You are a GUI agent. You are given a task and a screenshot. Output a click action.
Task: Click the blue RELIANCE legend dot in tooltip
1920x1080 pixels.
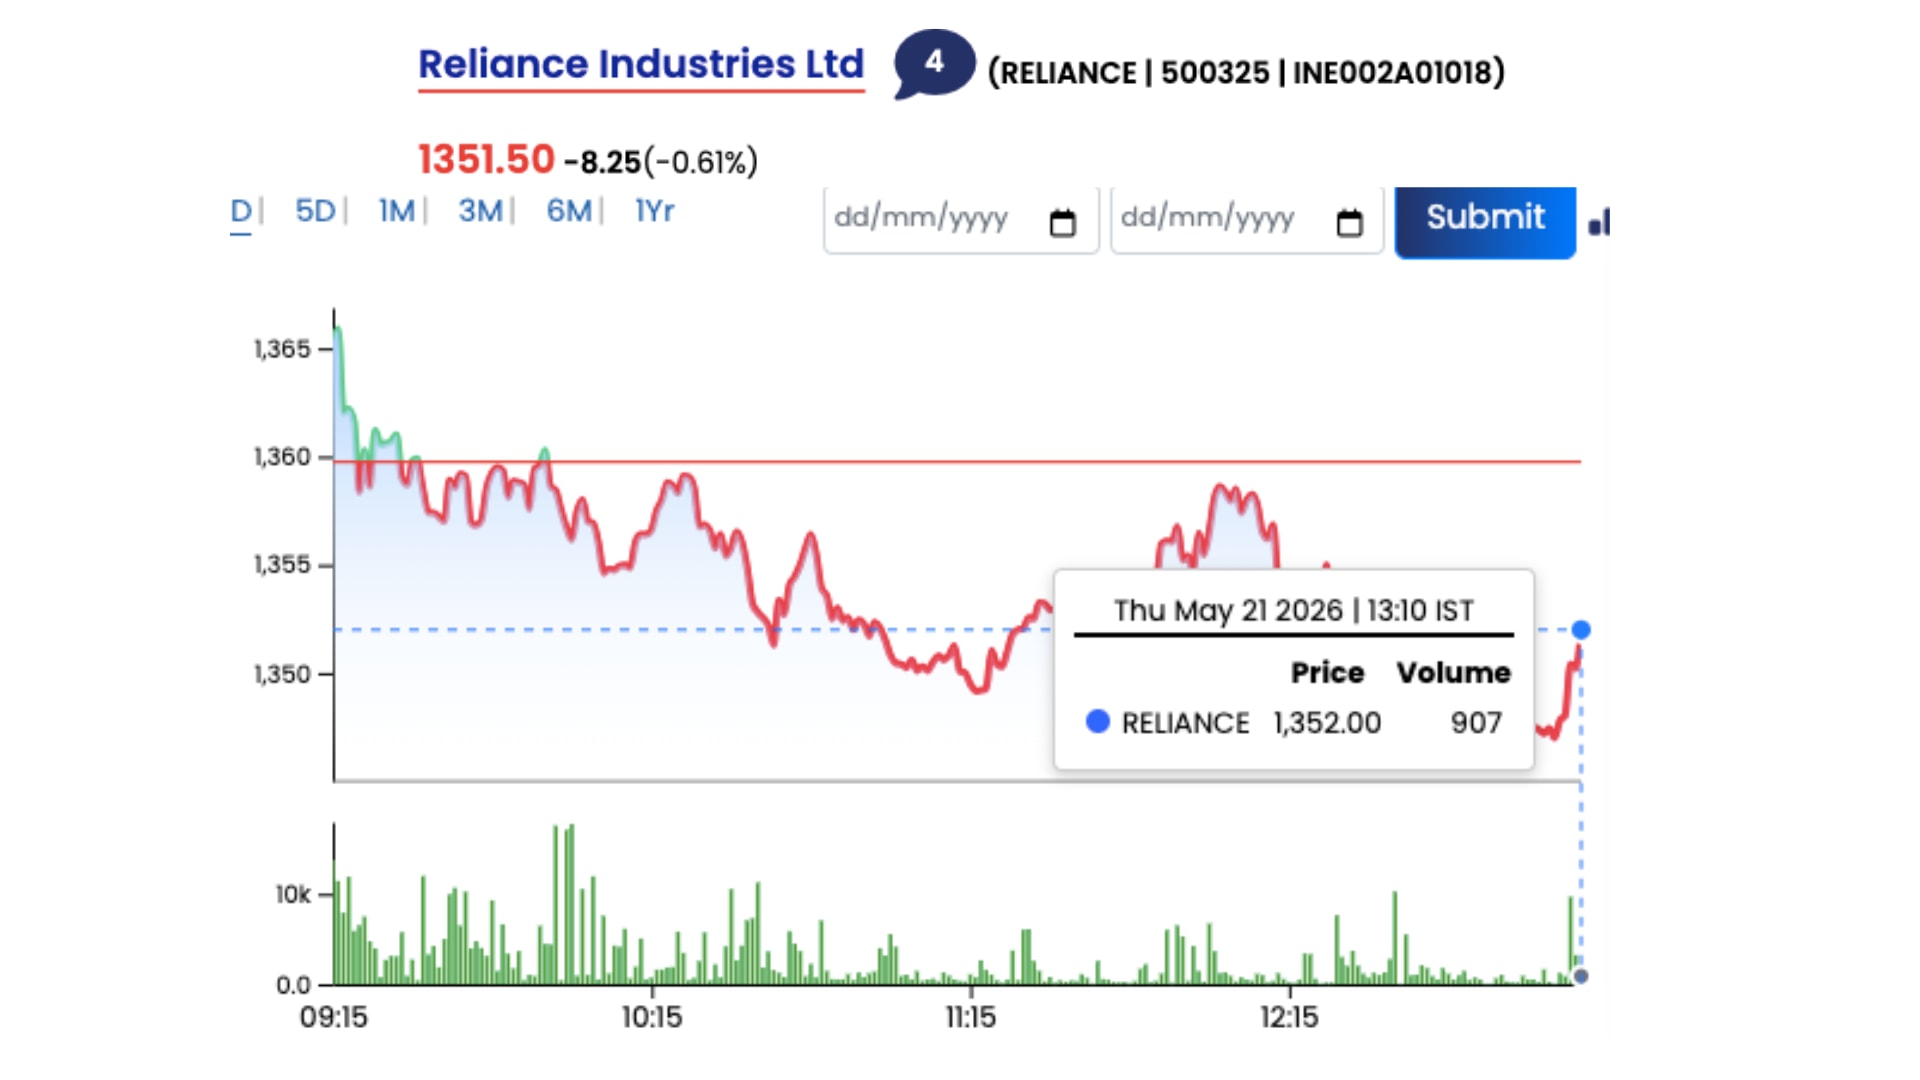(x=1098, y=721)
